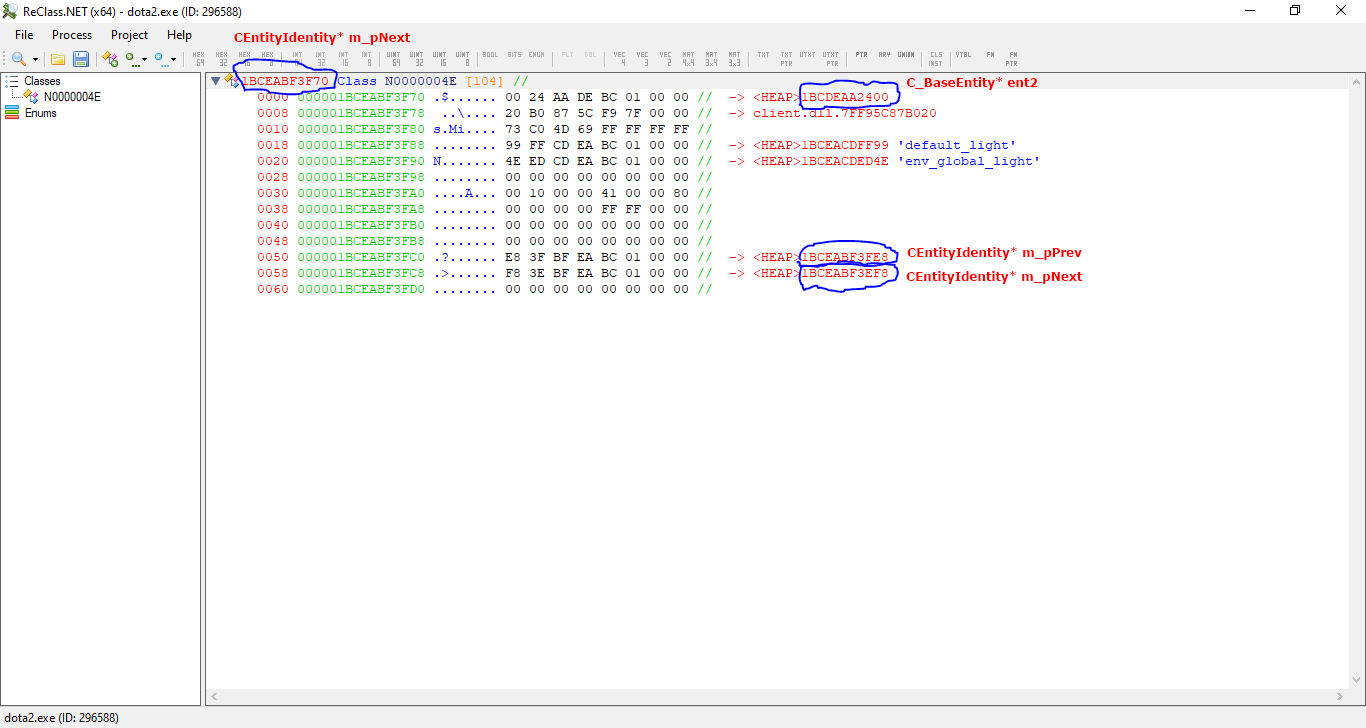Screen dimensions: 1366x728
Task: Save the project with the floppy icon
Action: click(x=81, y=59)
